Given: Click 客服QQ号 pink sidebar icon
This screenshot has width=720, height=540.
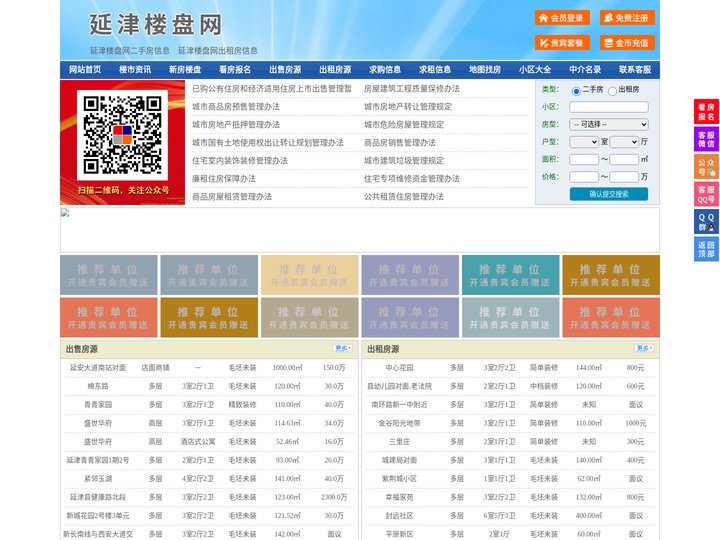Looking at the screenshot, I should [x=706, y=194].
